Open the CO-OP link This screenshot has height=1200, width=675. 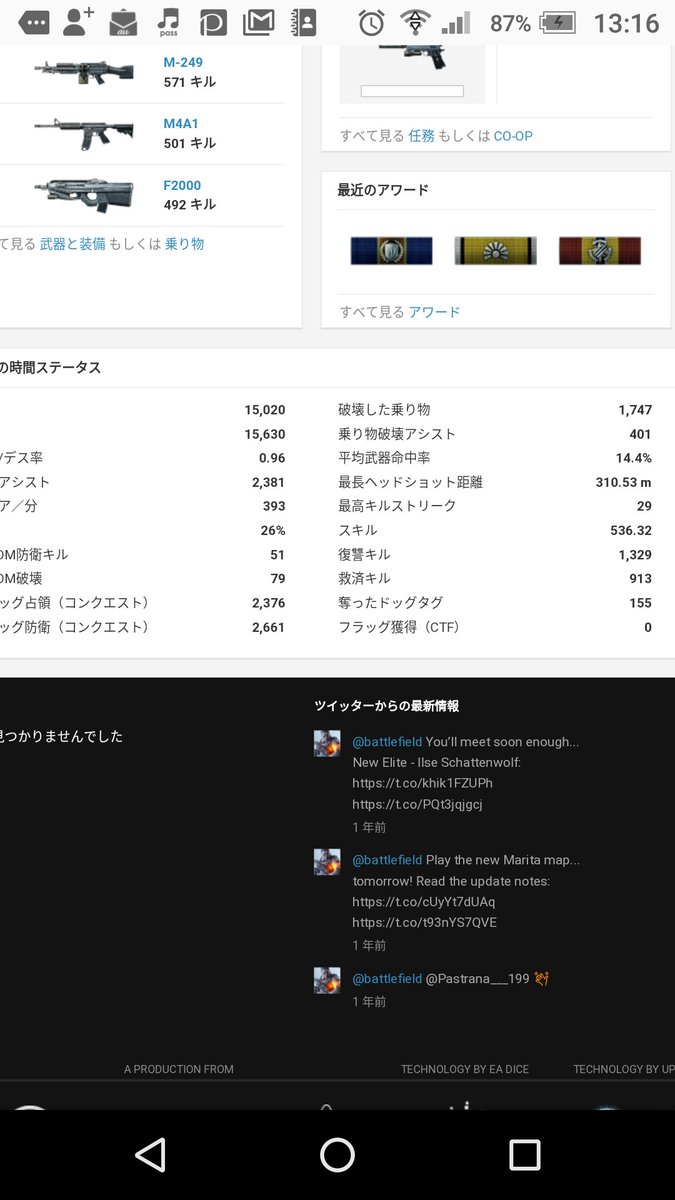[513, 135]
